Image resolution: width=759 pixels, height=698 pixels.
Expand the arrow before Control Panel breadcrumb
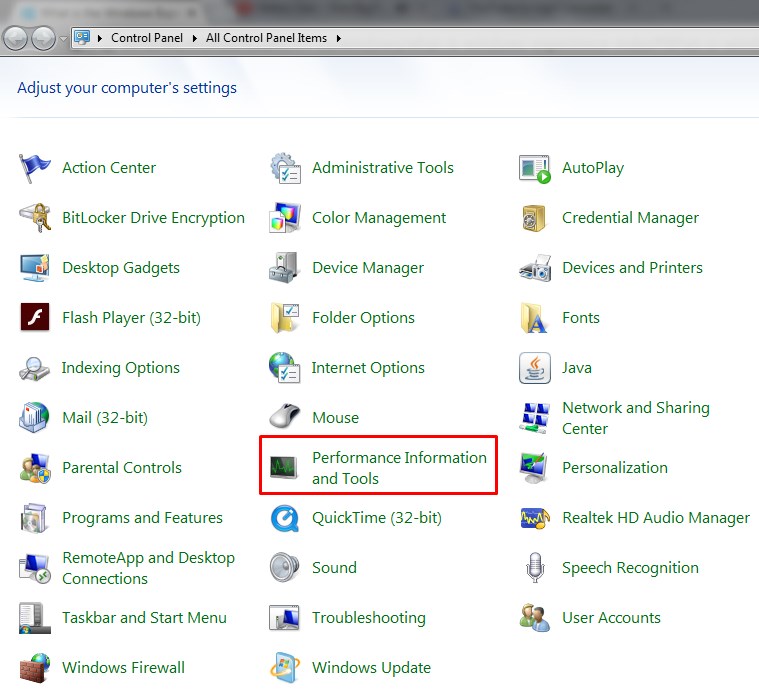click(x=100, y=38)
